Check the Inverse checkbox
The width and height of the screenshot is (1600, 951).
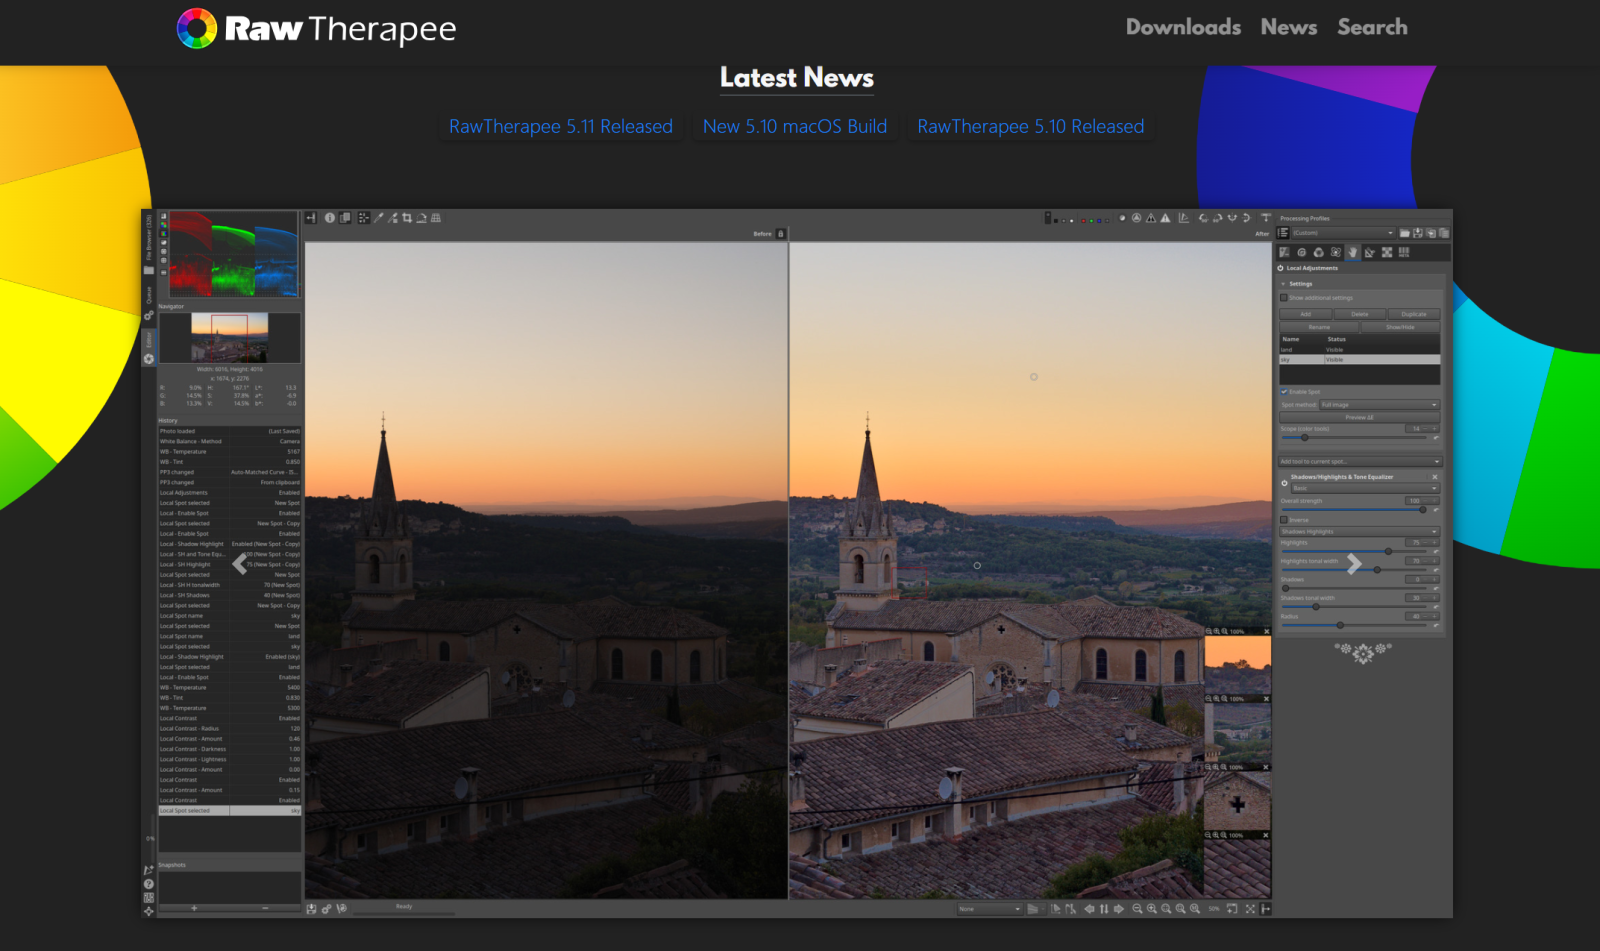[1284, 520]
